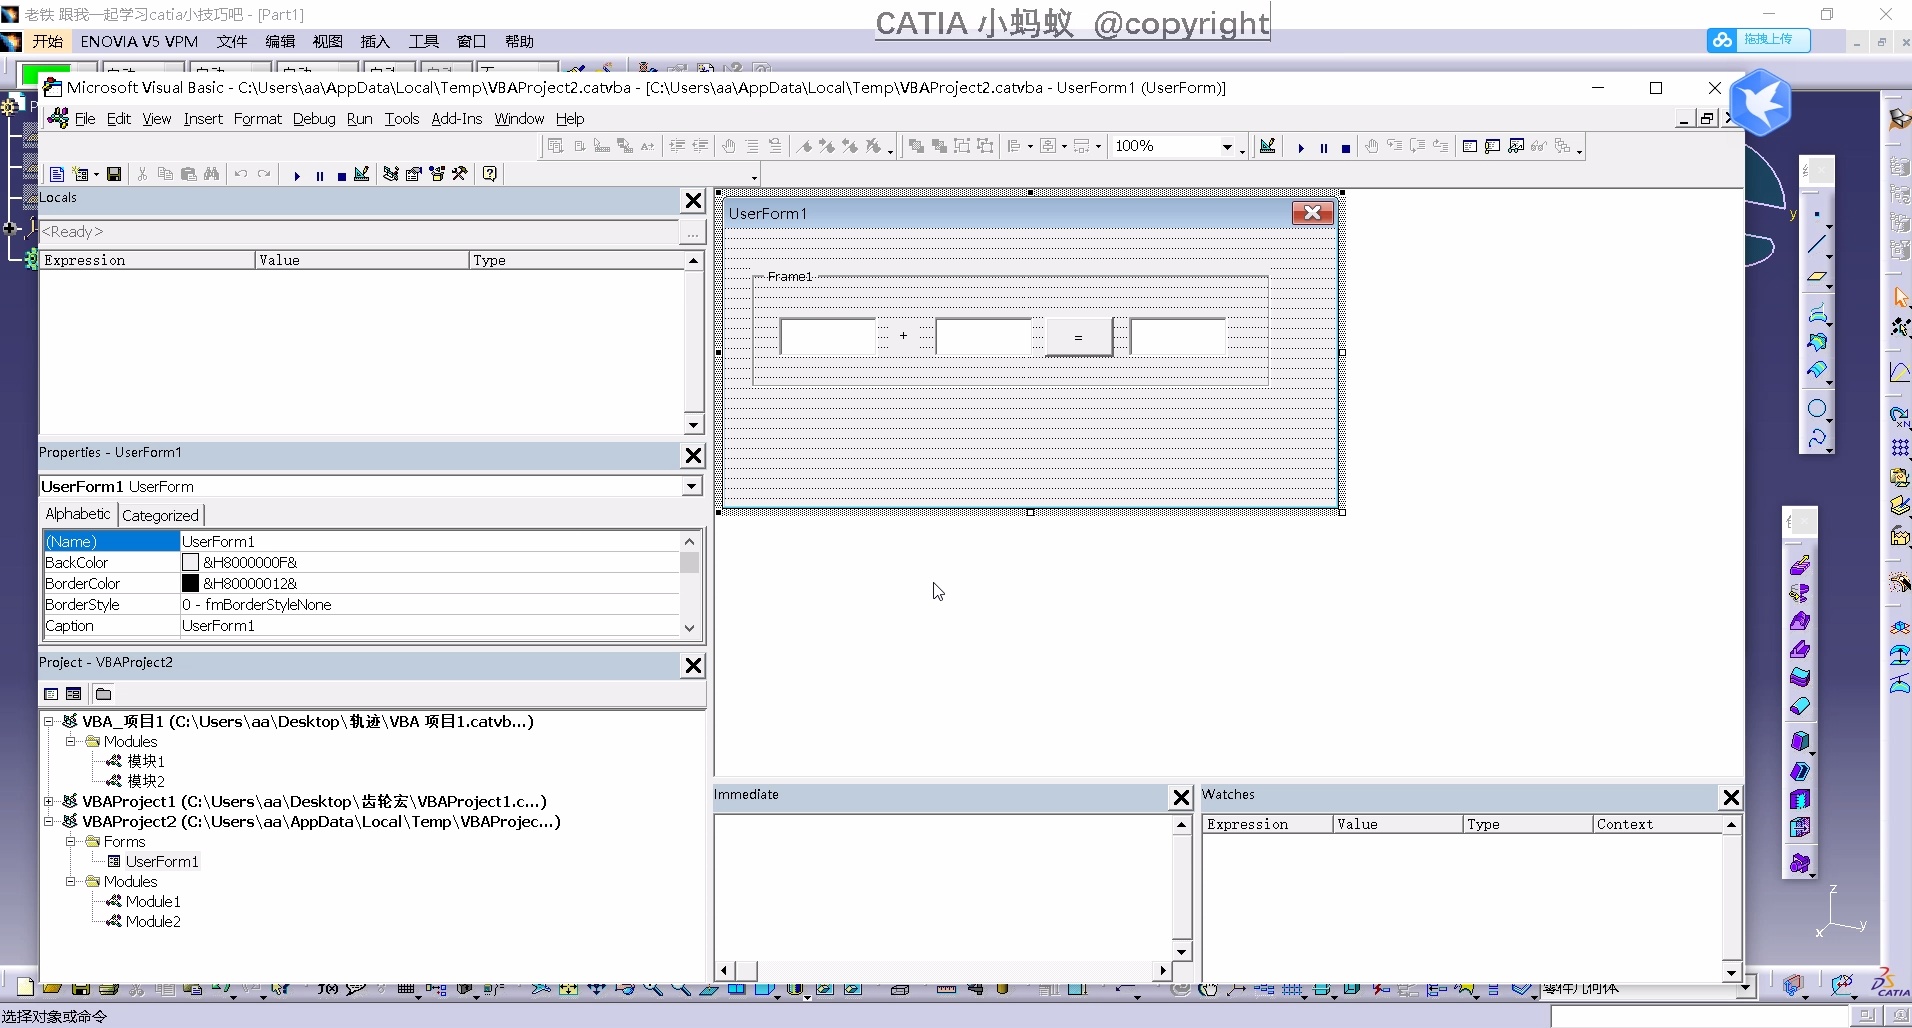The width and height of the screenshot is (1912, 1028).
Task: Switch to the Categorized properties tab
Action: point(160,515)
